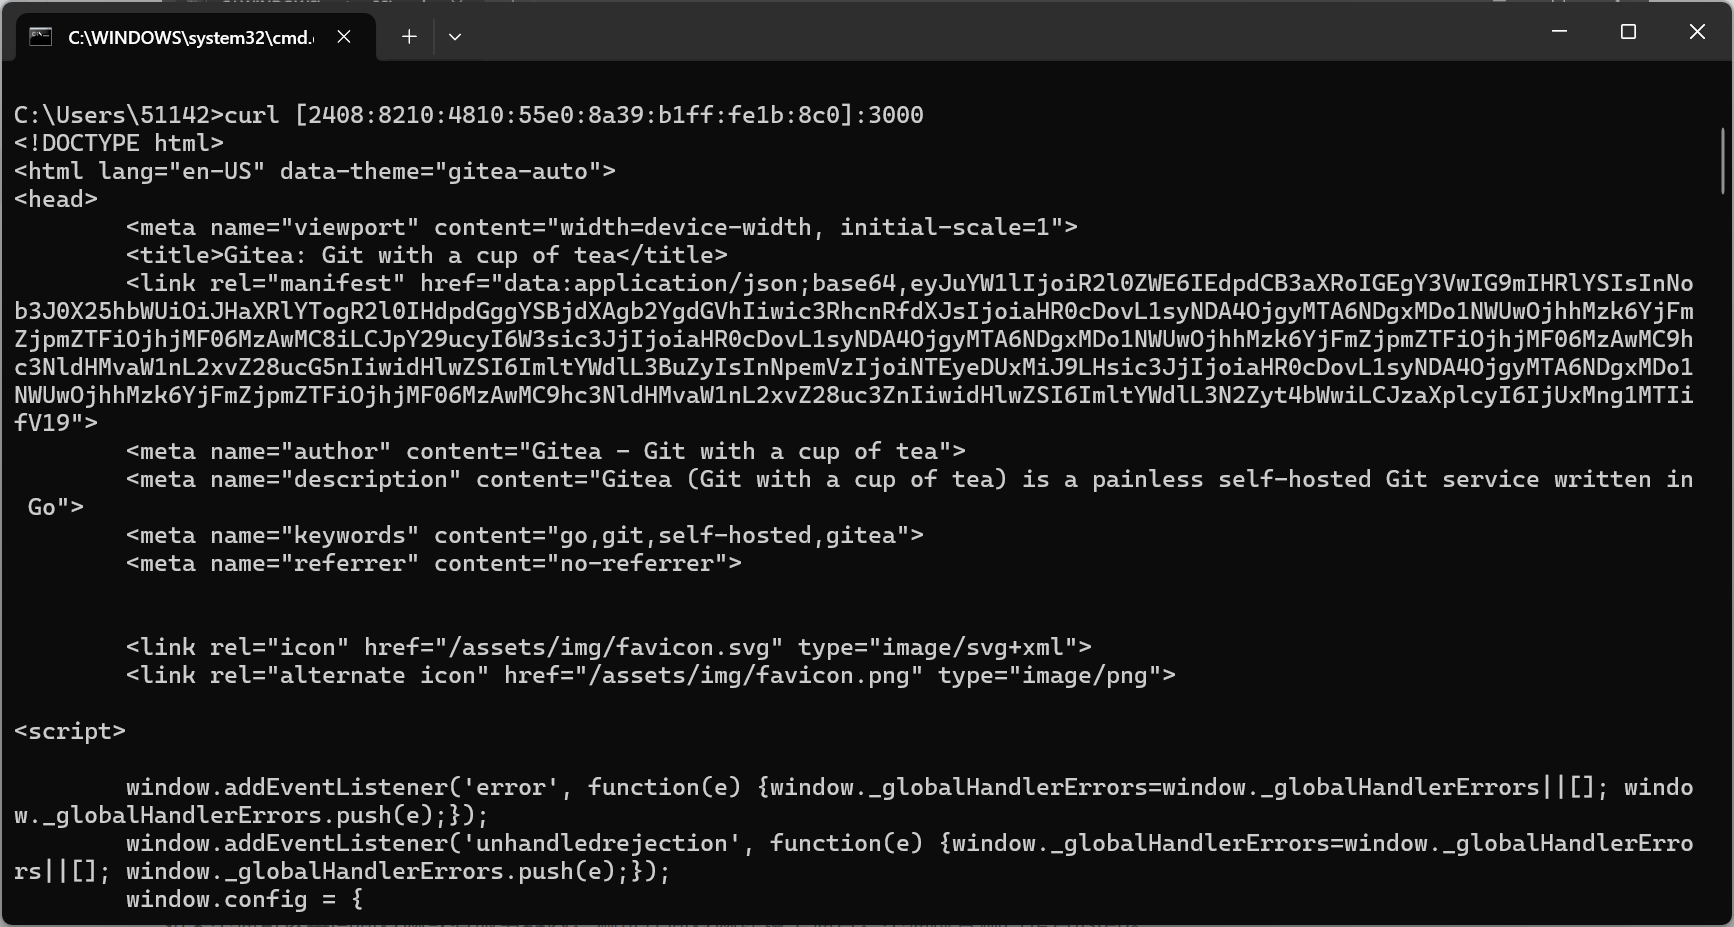This screenshot has width=1734, height=927.
Task: Click the Gitea title tag line
Action: point(426,255)
